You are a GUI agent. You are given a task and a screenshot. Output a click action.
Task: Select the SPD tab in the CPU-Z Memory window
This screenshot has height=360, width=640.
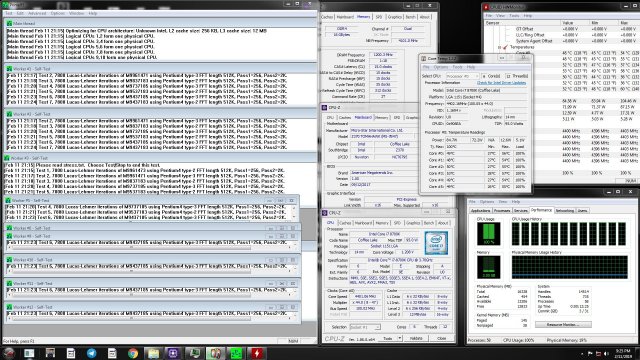(379, 17)
